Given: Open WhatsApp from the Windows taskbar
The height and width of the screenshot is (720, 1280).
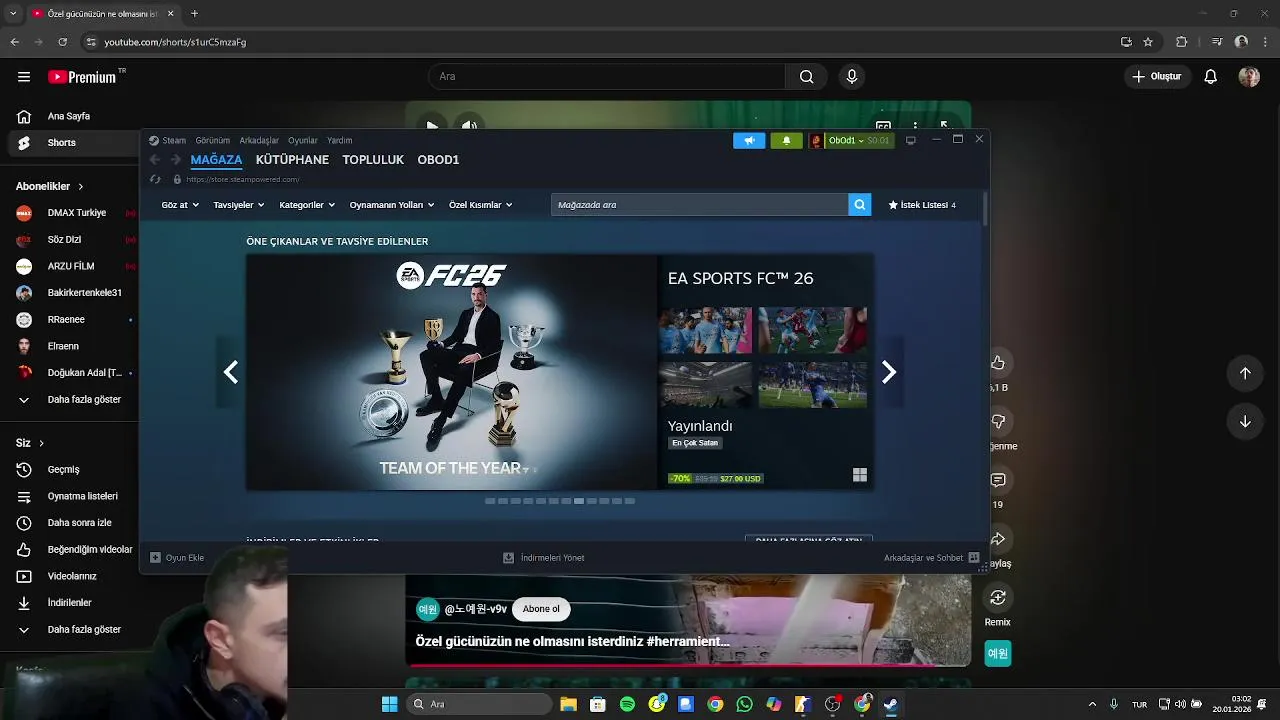Looking at the screenshot, I should coord(744,704).
